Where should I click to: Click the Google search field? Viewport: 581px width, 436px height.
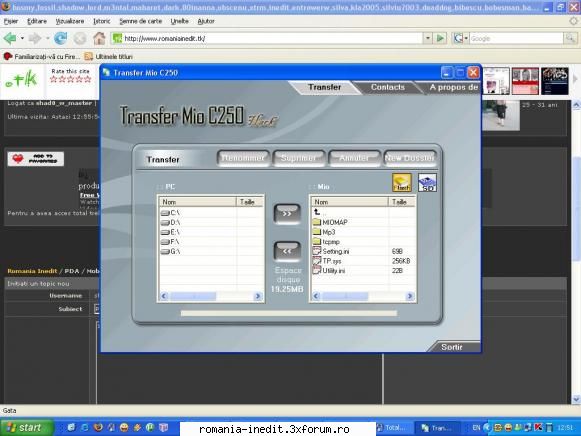(x=516, y=38)
